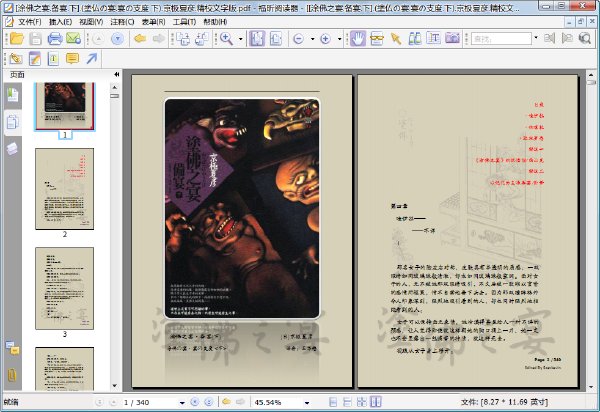
Task: Toggle fit page view mode
Action: click(x=257, y=39)
